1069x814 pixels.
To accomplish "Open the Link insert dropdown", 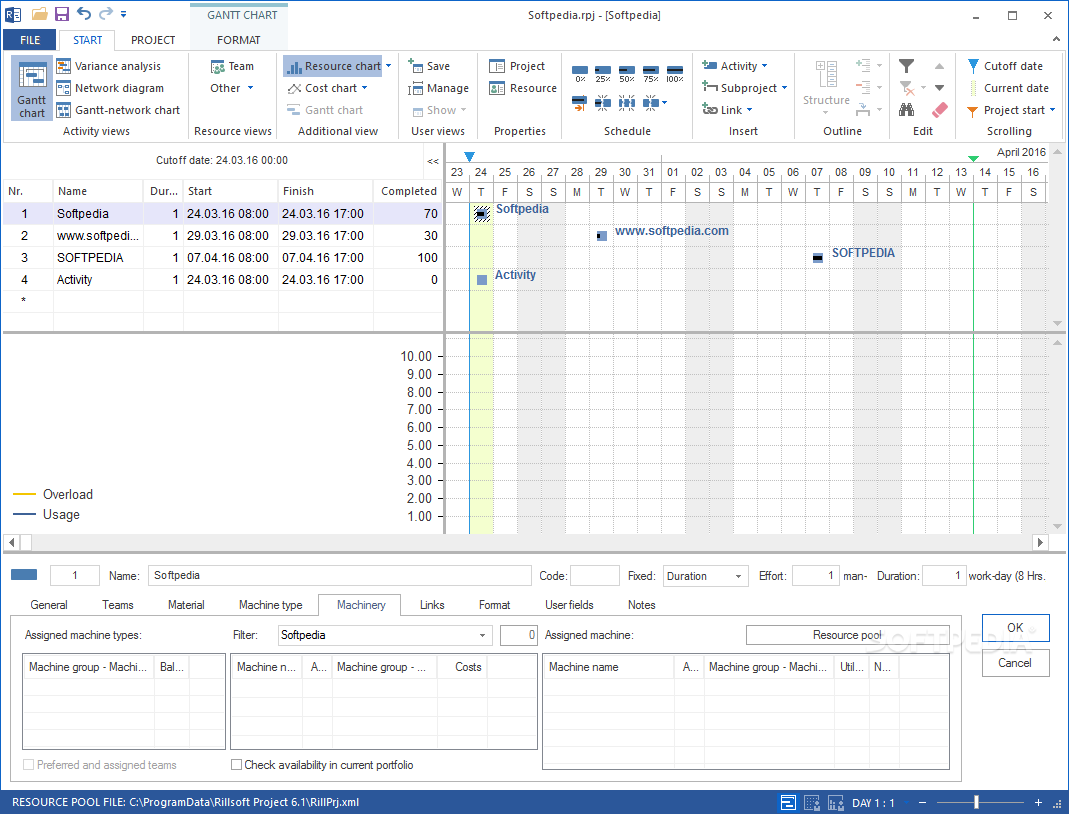I will [x=749, y=110].
